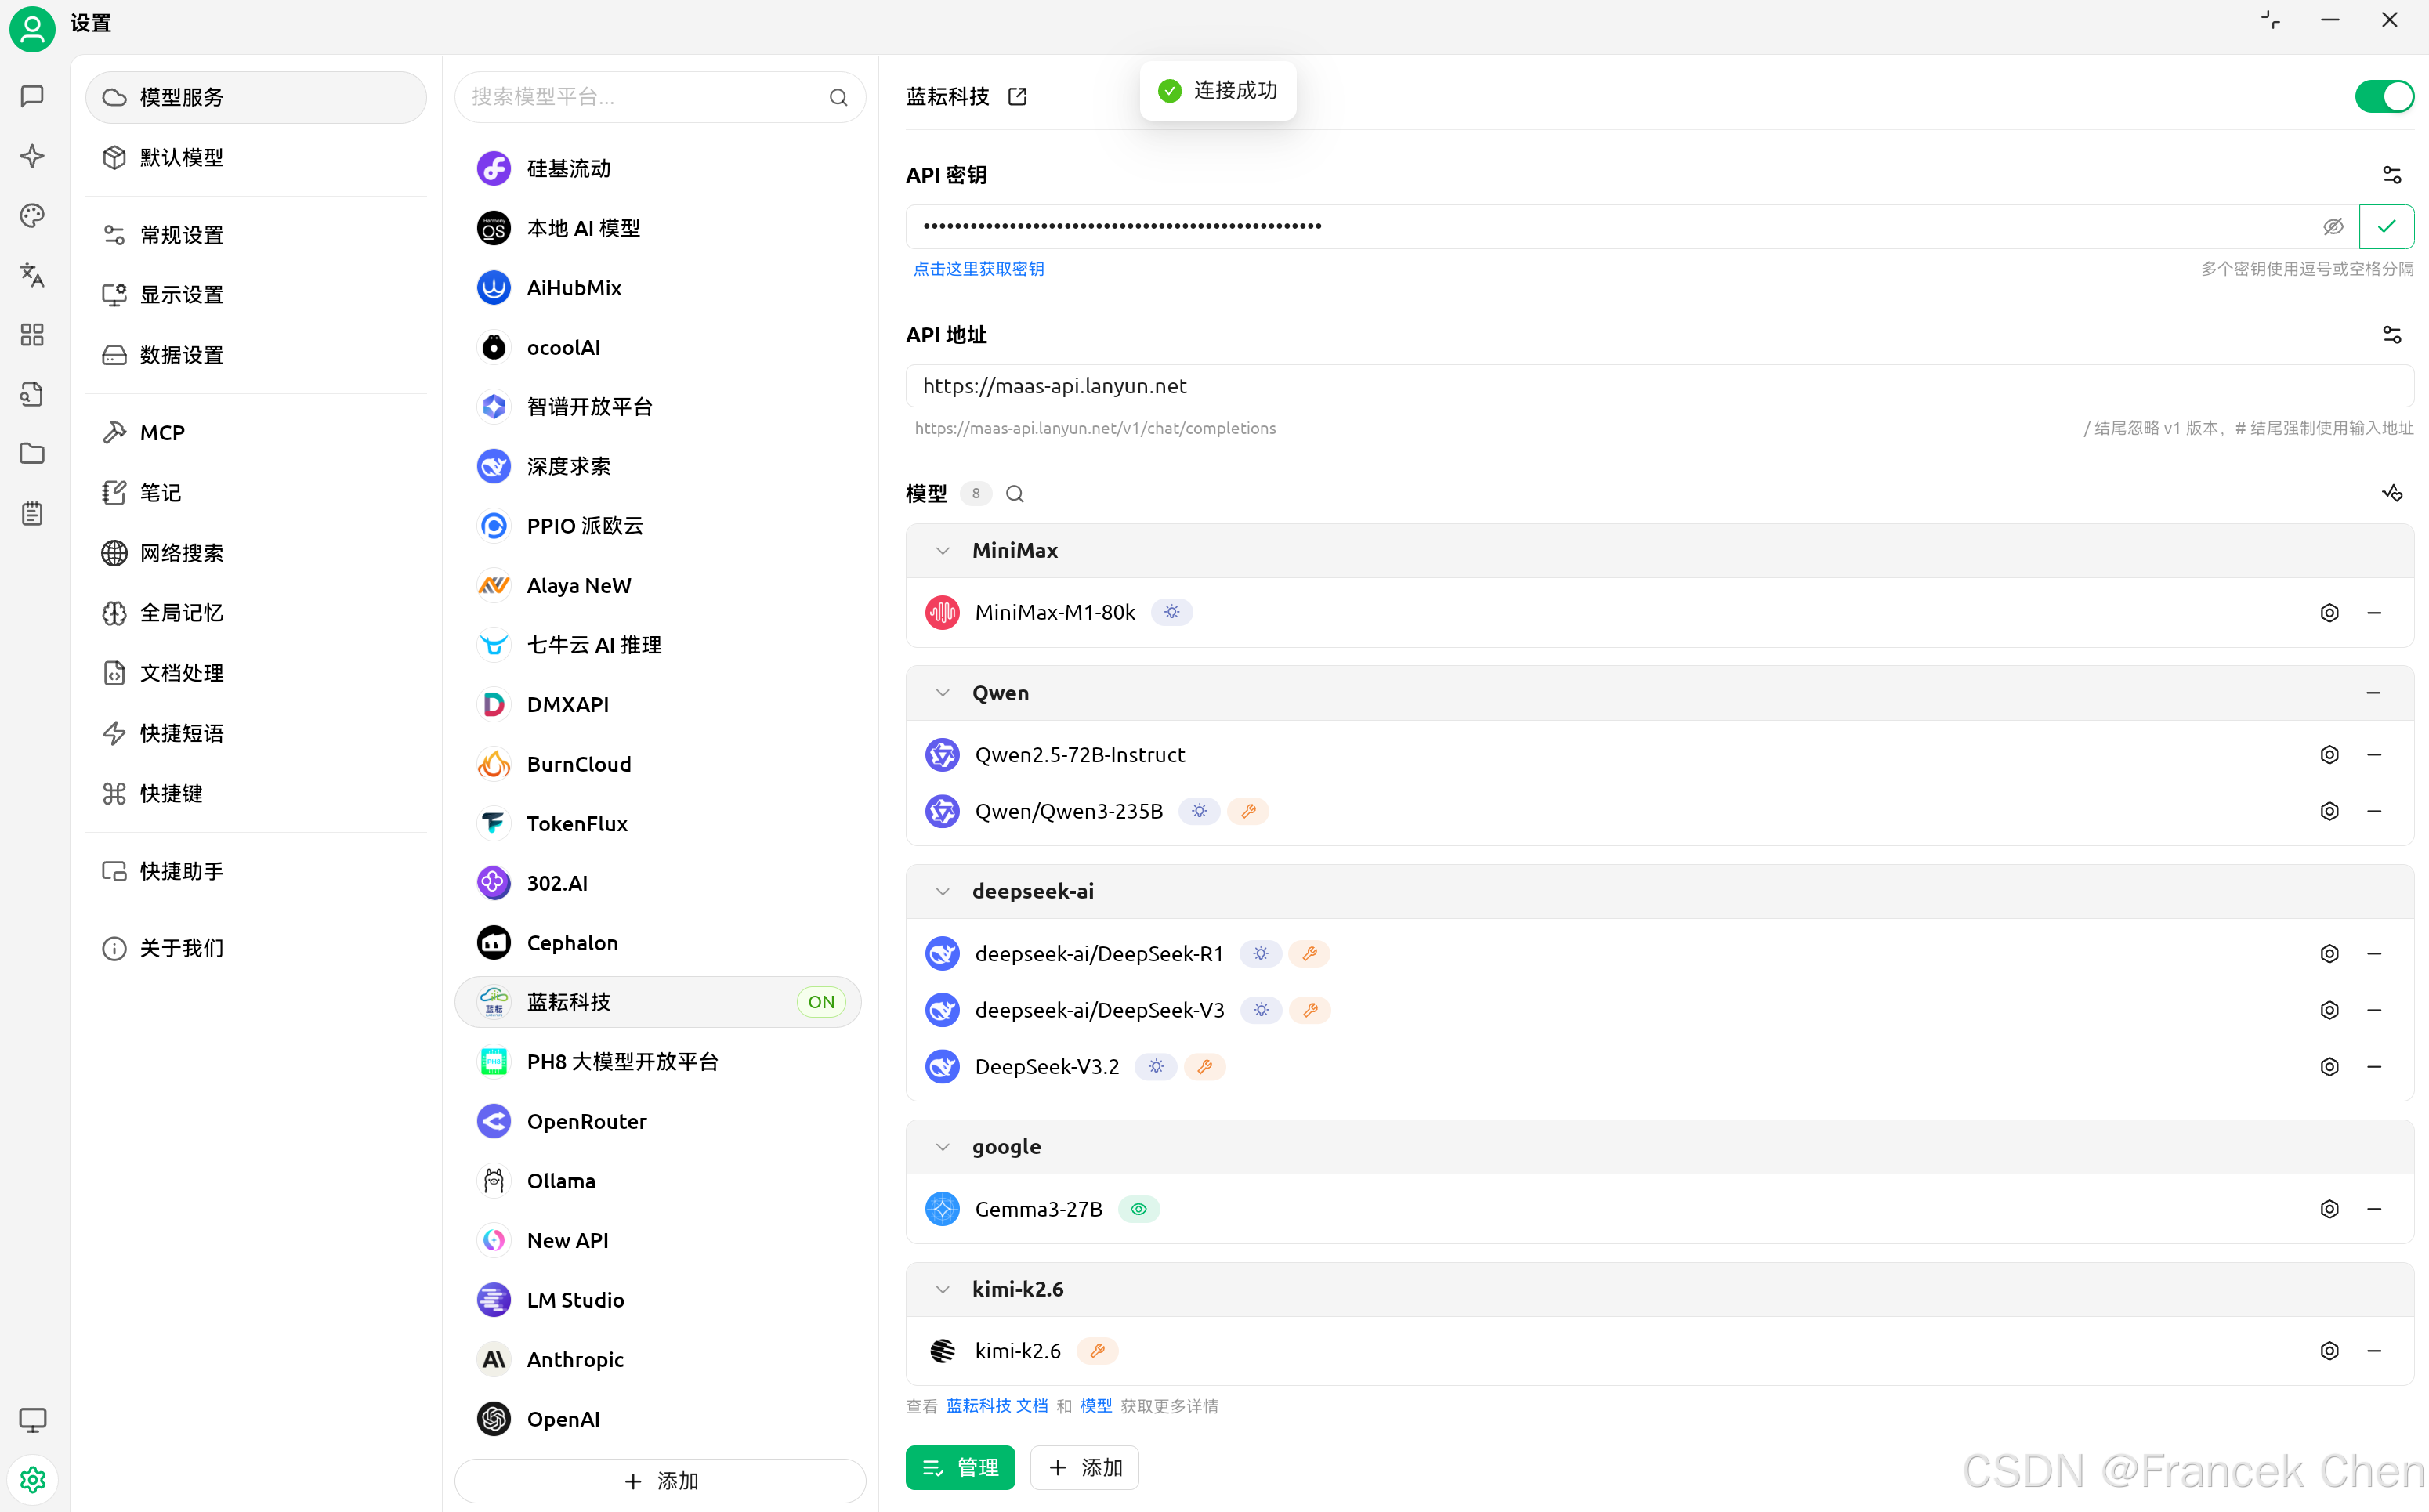
Task: Open the notes clipboard icon in the sidebar
Action: click(32, 513)
